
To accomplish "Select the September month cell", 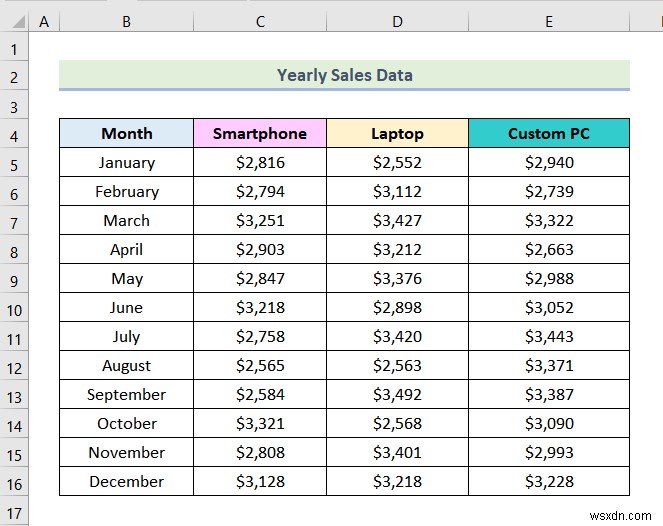I will point(127,395).
